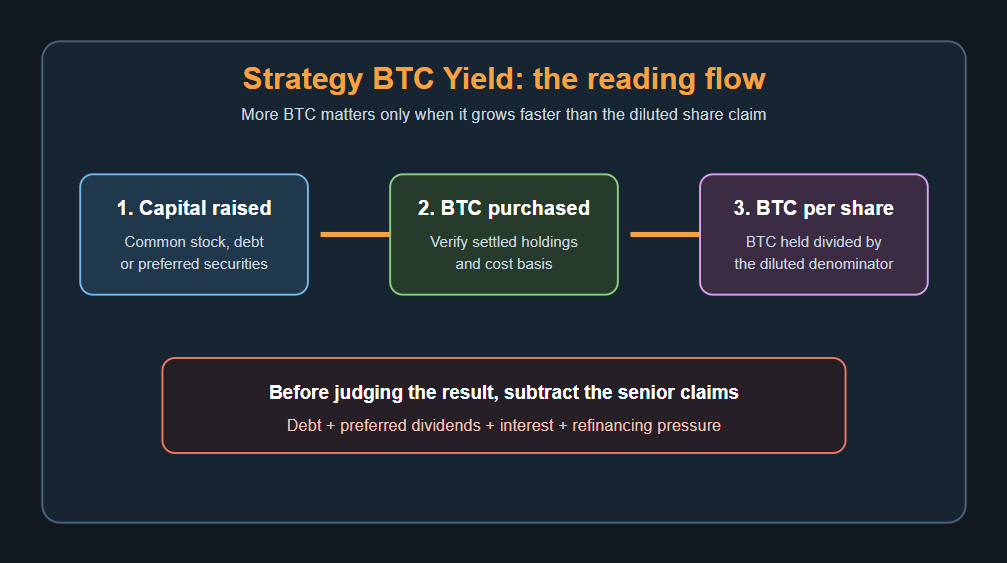1007x563 pixels.
Task: Click 'the diluted denominator' line
Action: pyautogui.click(x=814, y=264)
